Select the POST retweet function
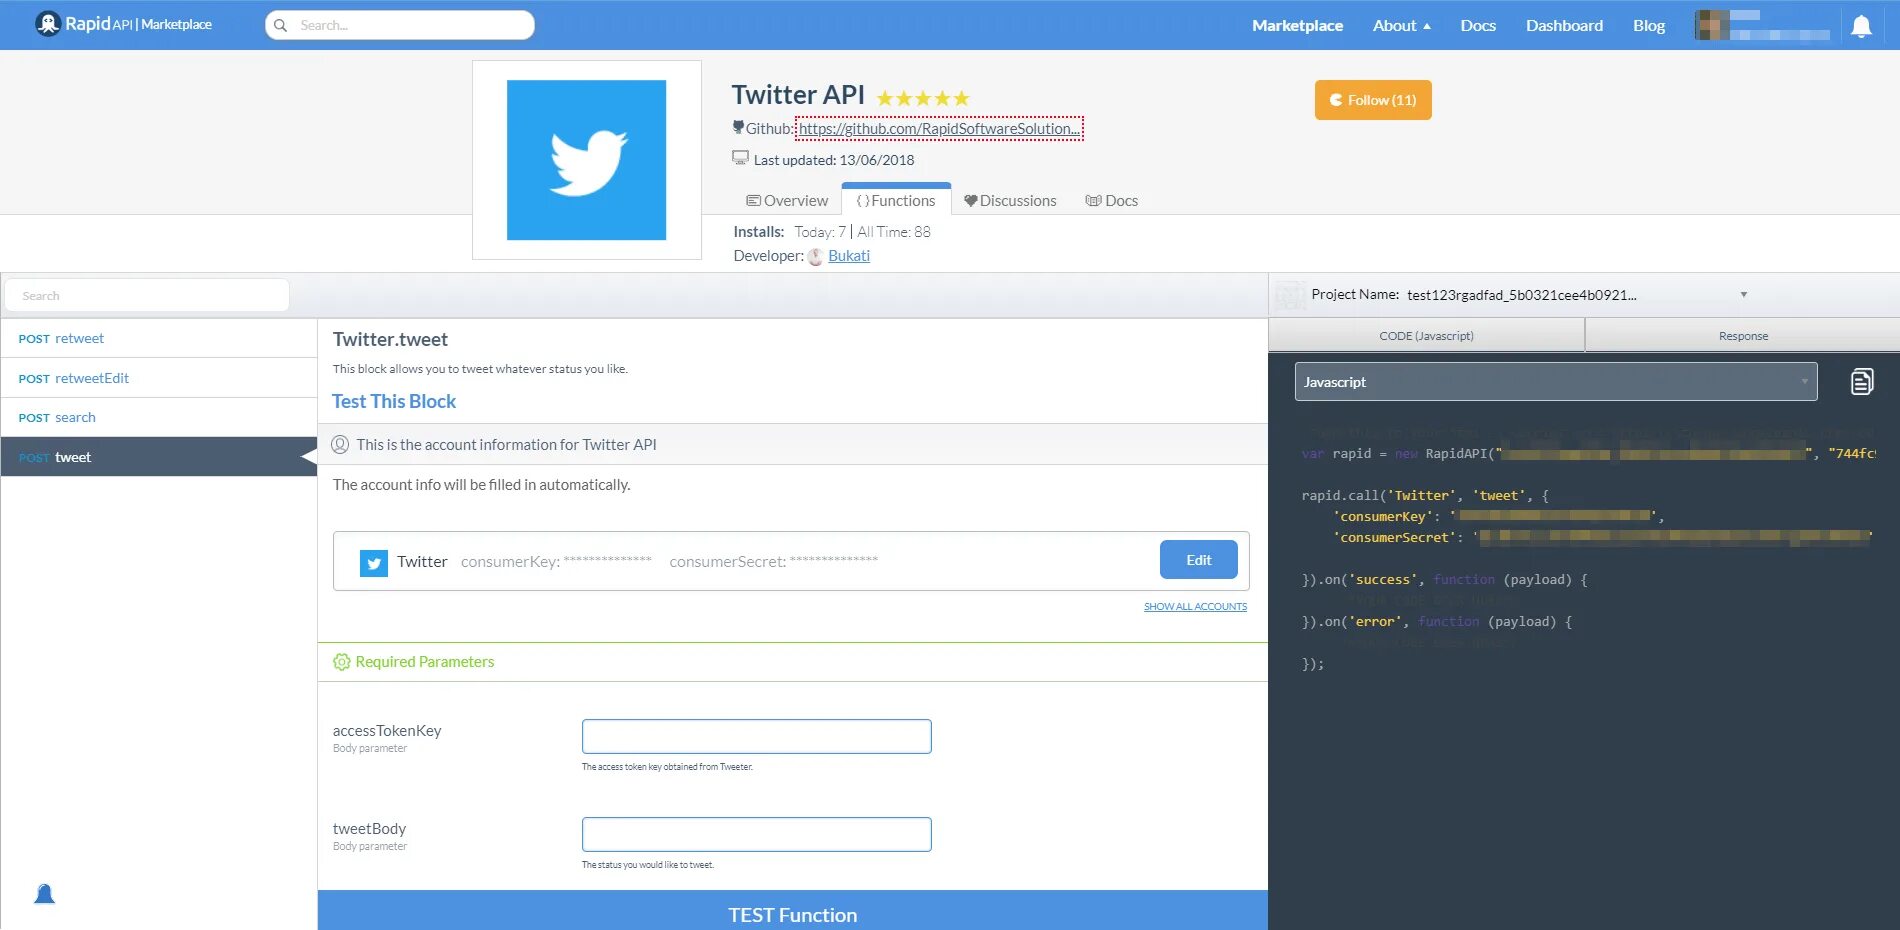1900x930 pixels. pyautogui.click(x=159, y=339)
